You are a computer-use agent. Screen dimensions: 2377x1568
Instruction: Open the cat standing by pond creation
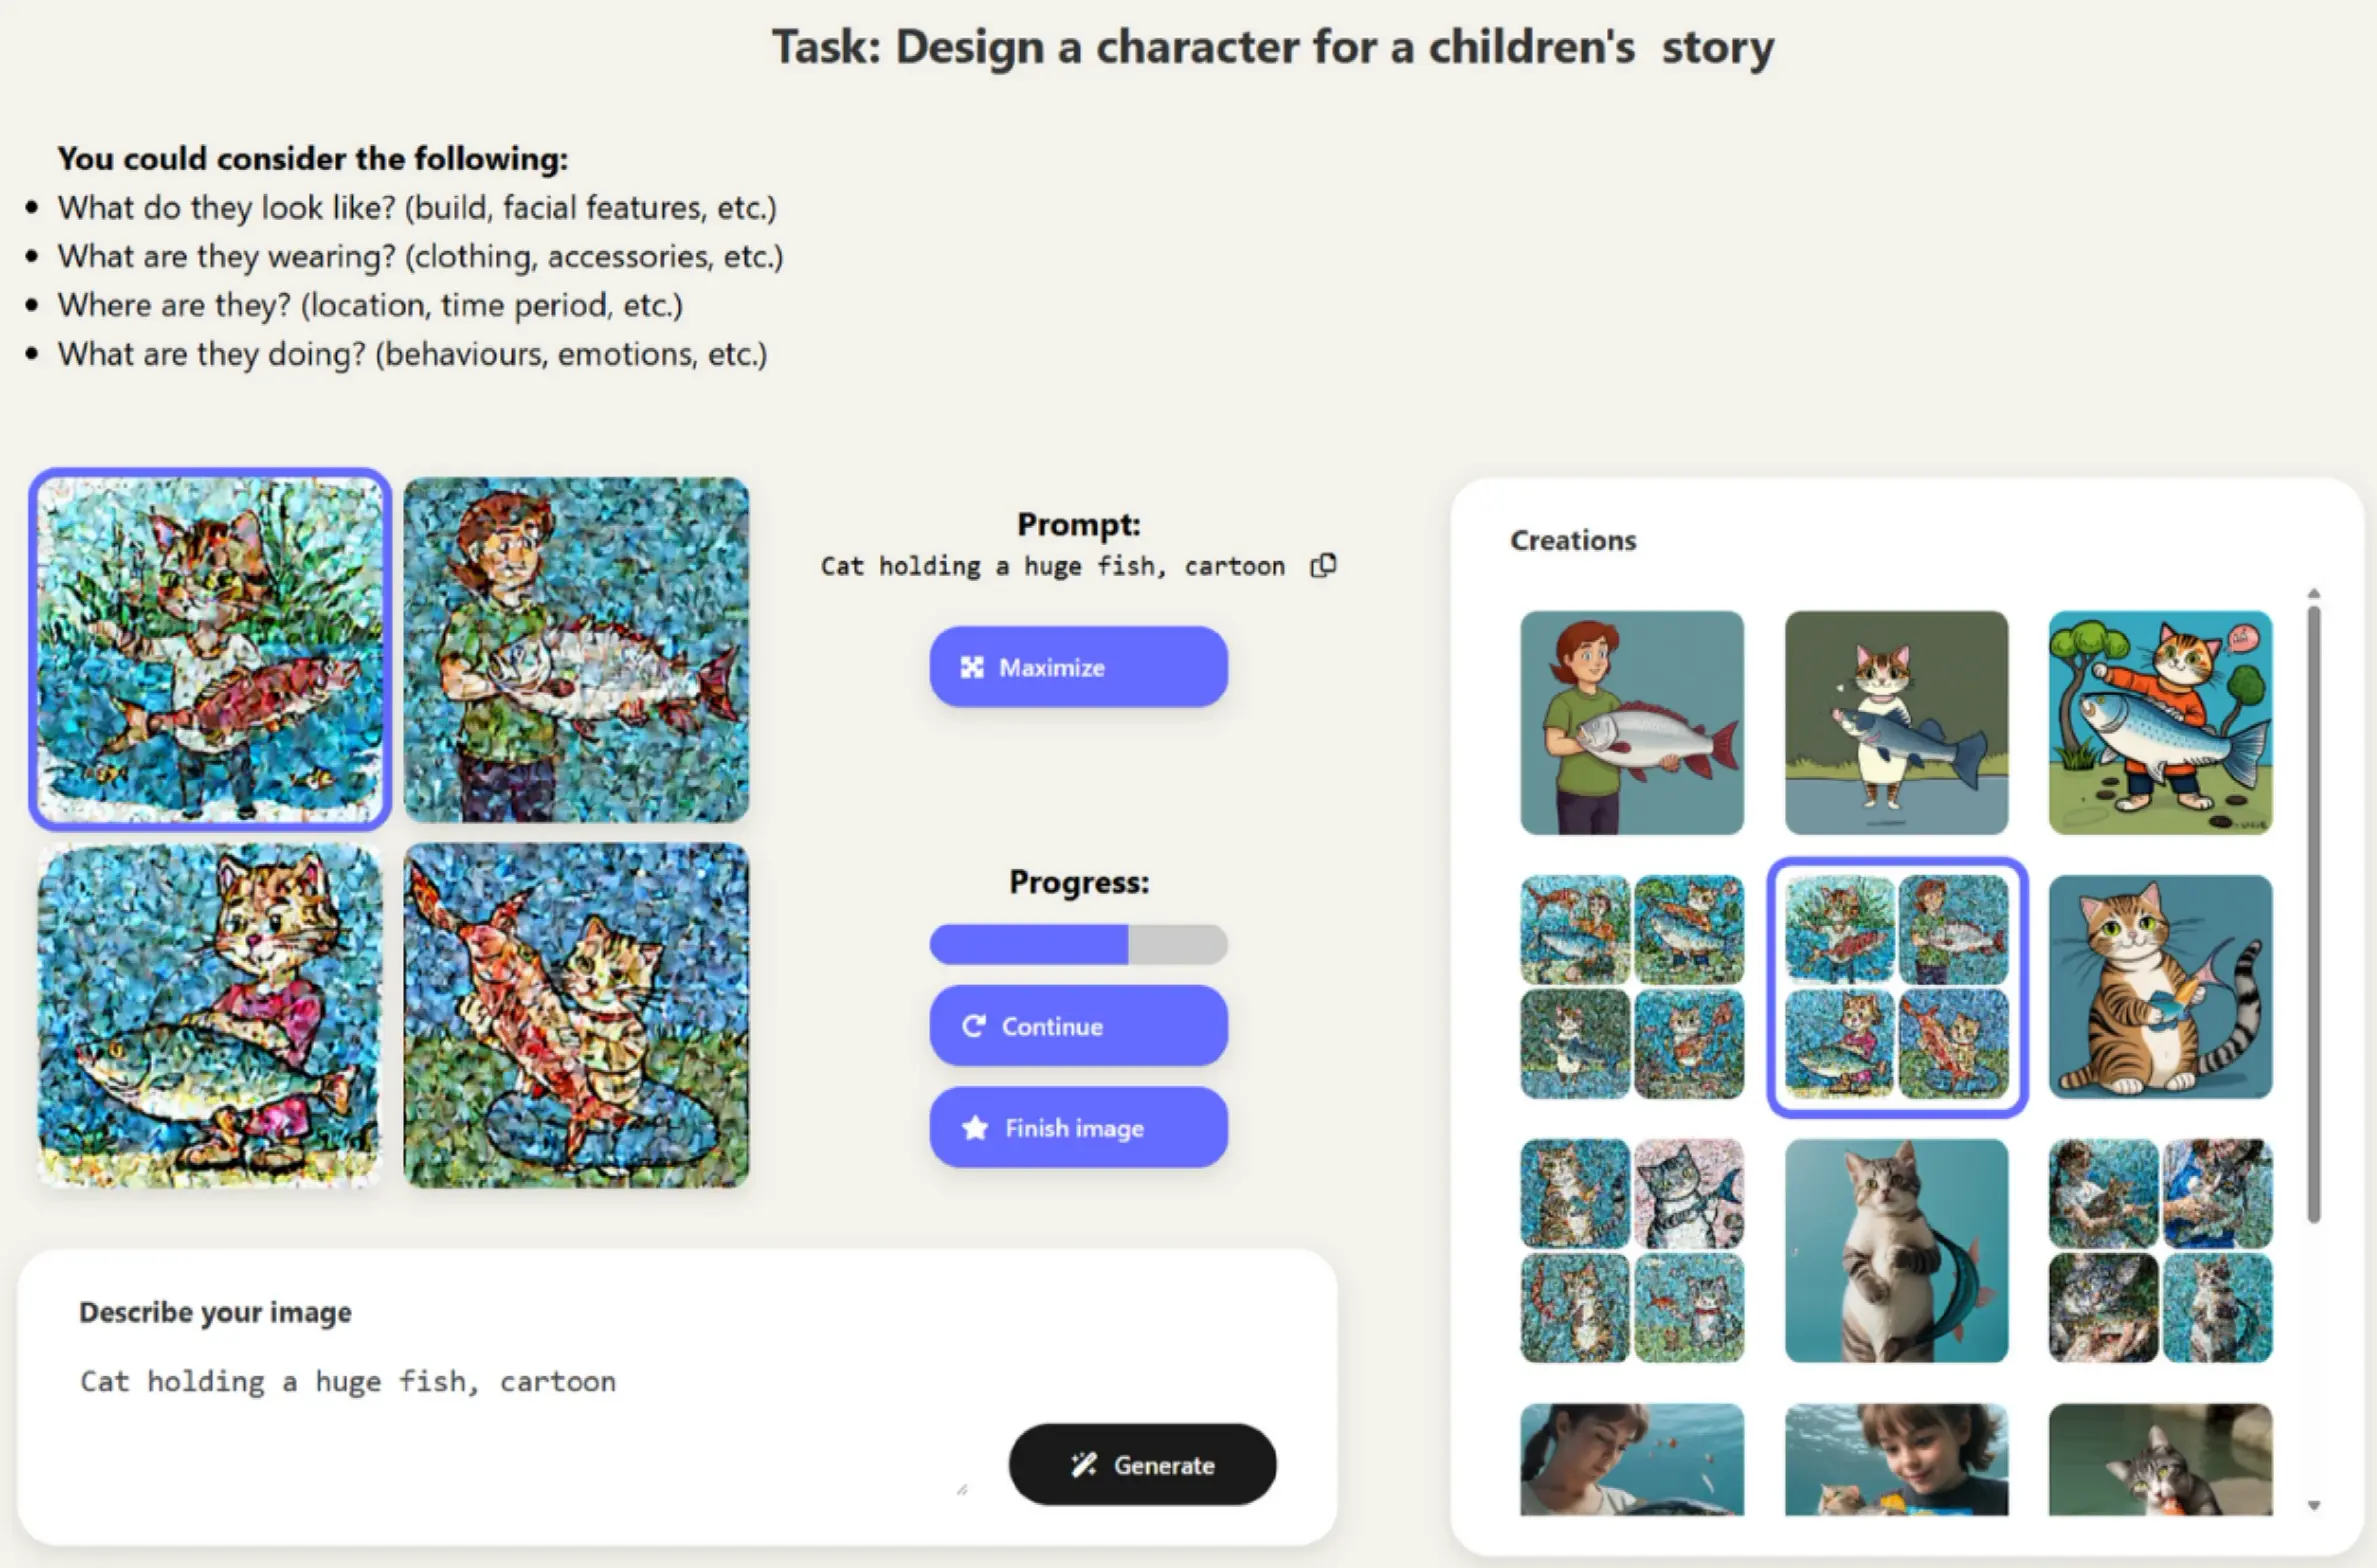point(1896,723)
